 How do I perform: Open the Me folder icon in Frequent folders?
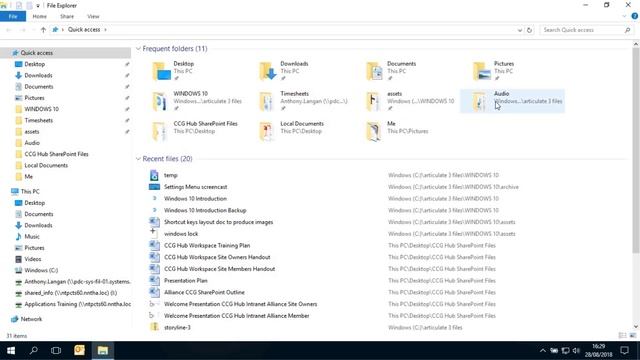tap(374, 131)
